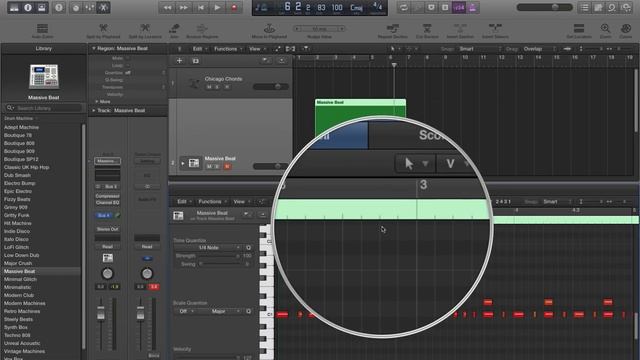Click the Forward transport button
The height and width of the screenshot is (360, 640).
click(x=184, y=7)
